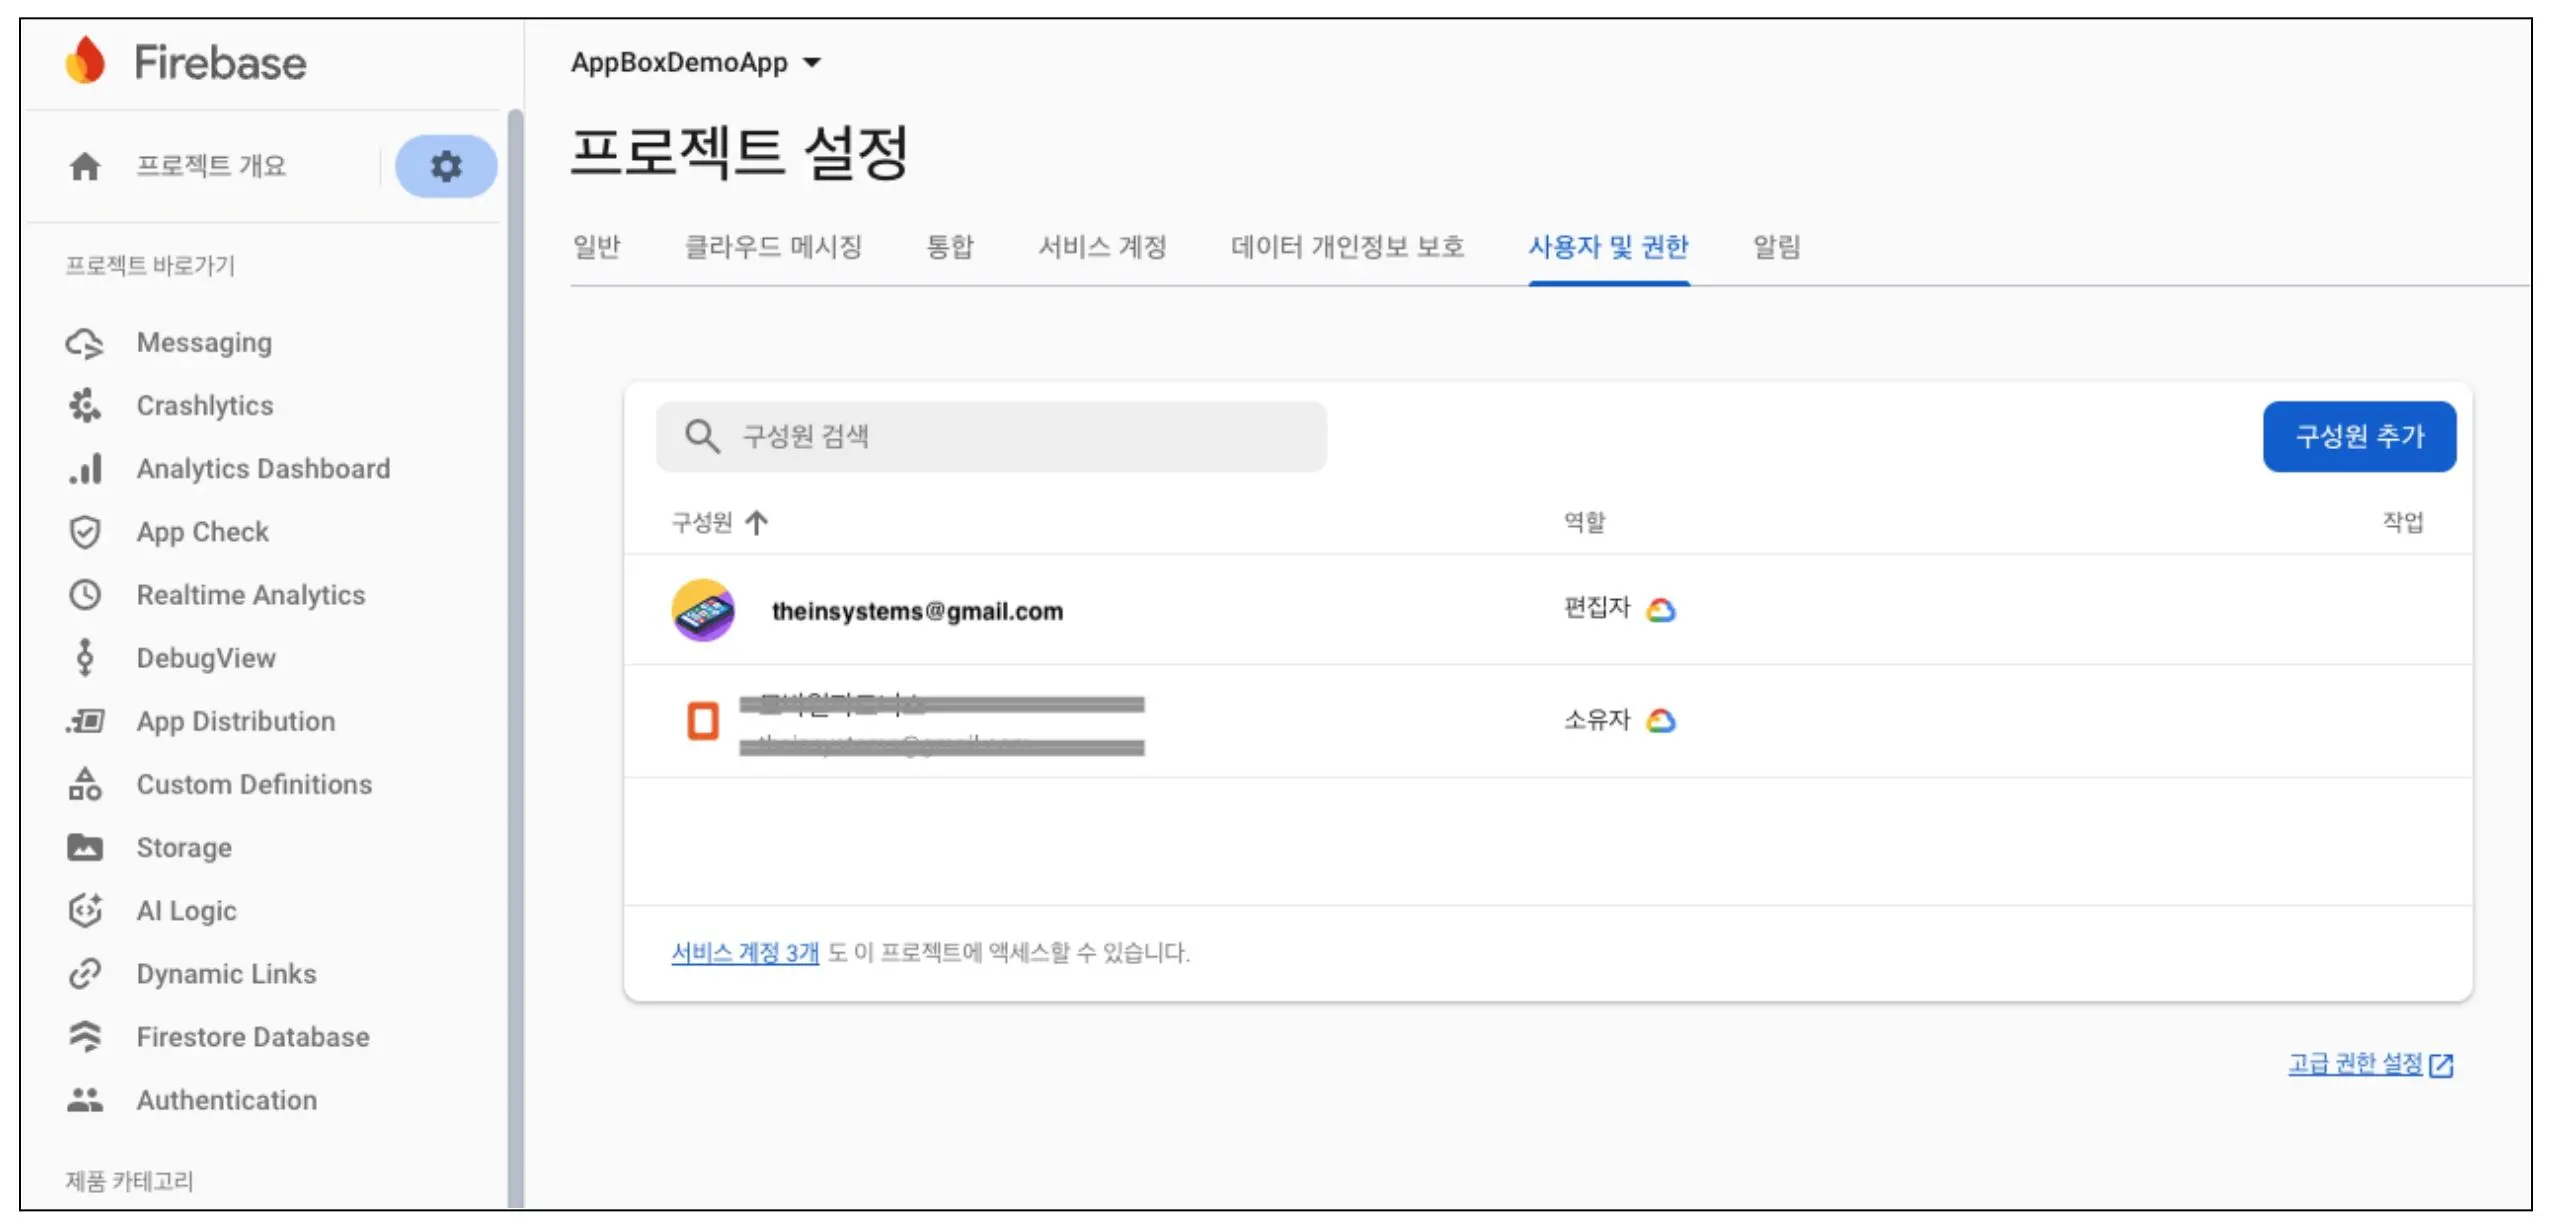The height and width of the screenshot is (1226, 2552).
Task: Go to Authentication in sidebar
Action: (227, 1100)
